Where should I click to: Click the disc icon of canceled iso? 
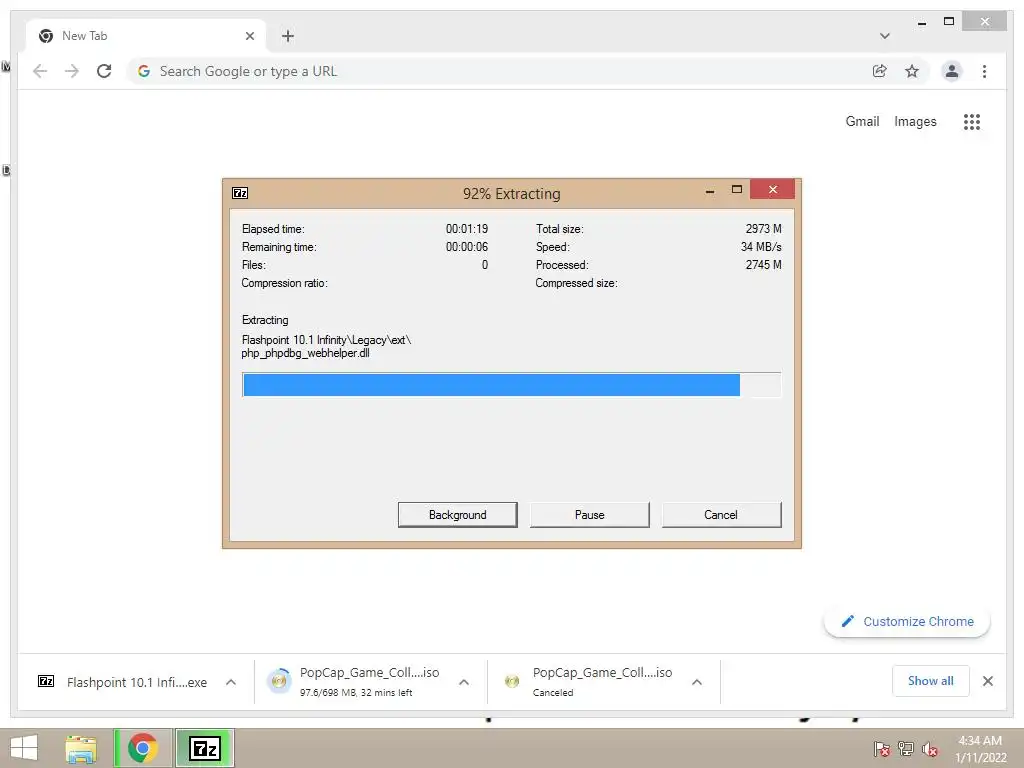point(512,681)
